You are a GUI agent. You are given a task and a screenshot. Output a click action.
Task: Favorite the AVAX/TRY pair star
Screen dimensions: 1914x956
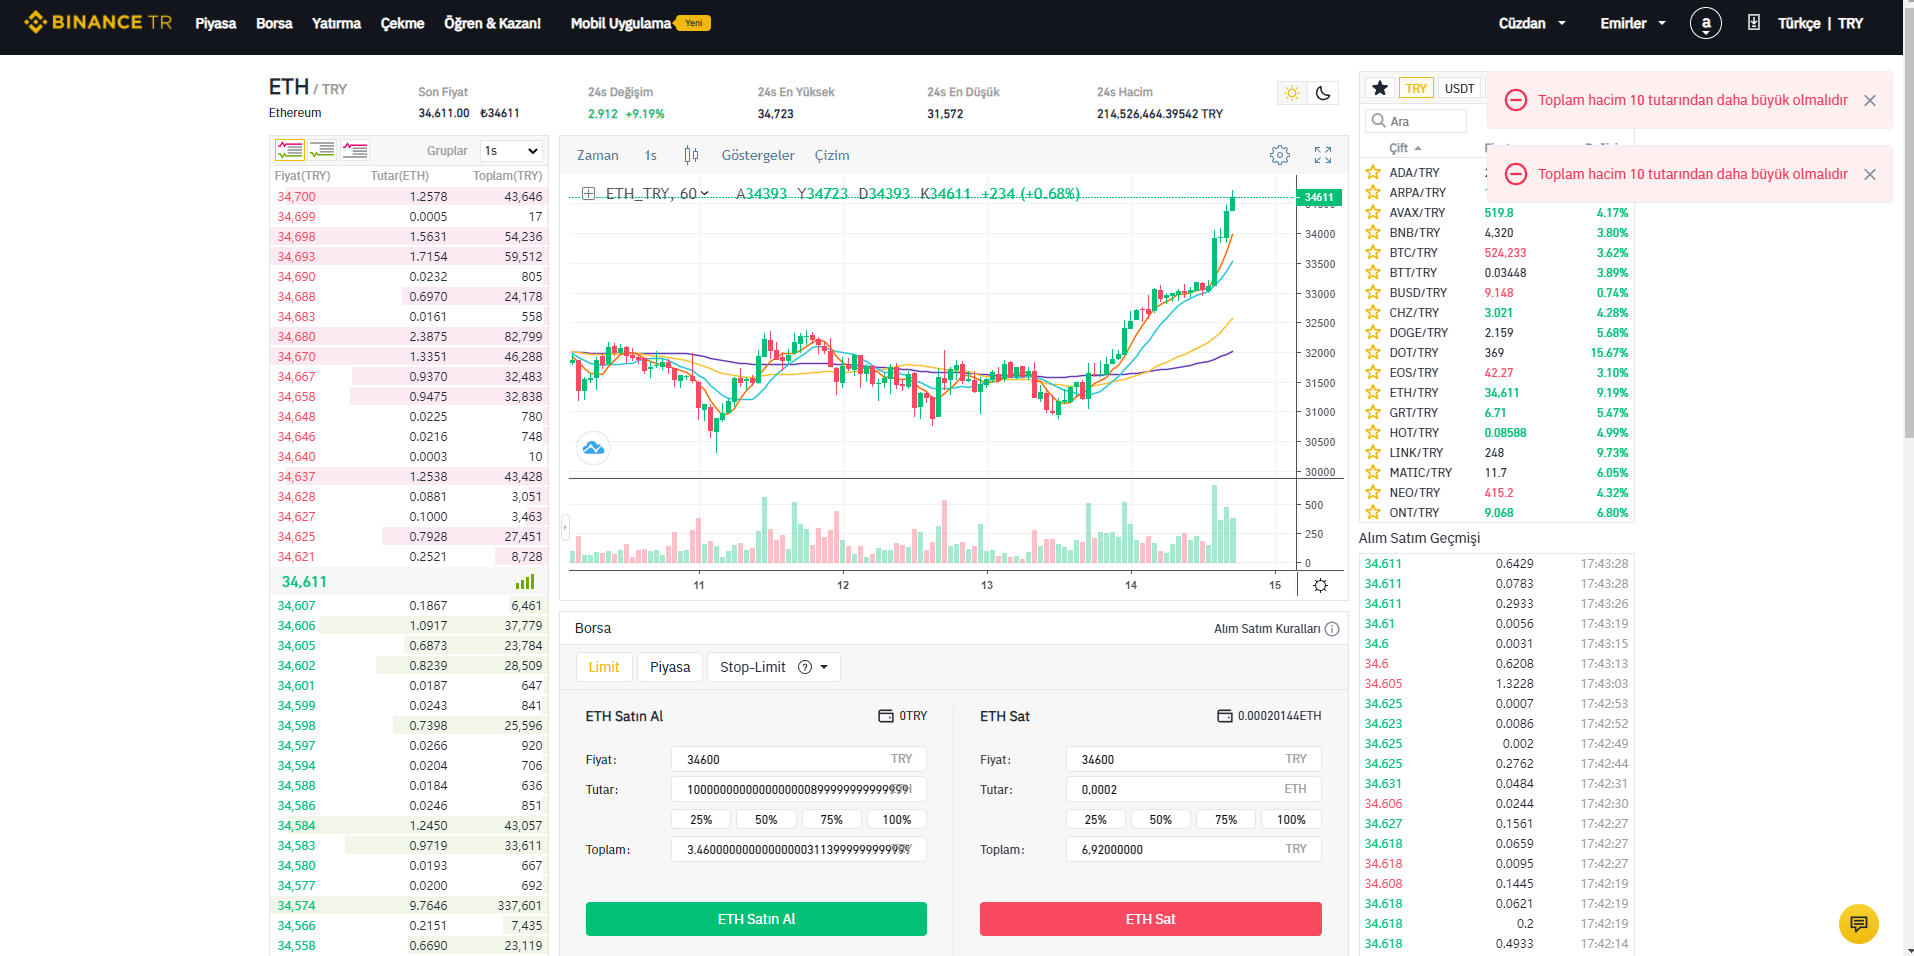[x=1373, y=212]
